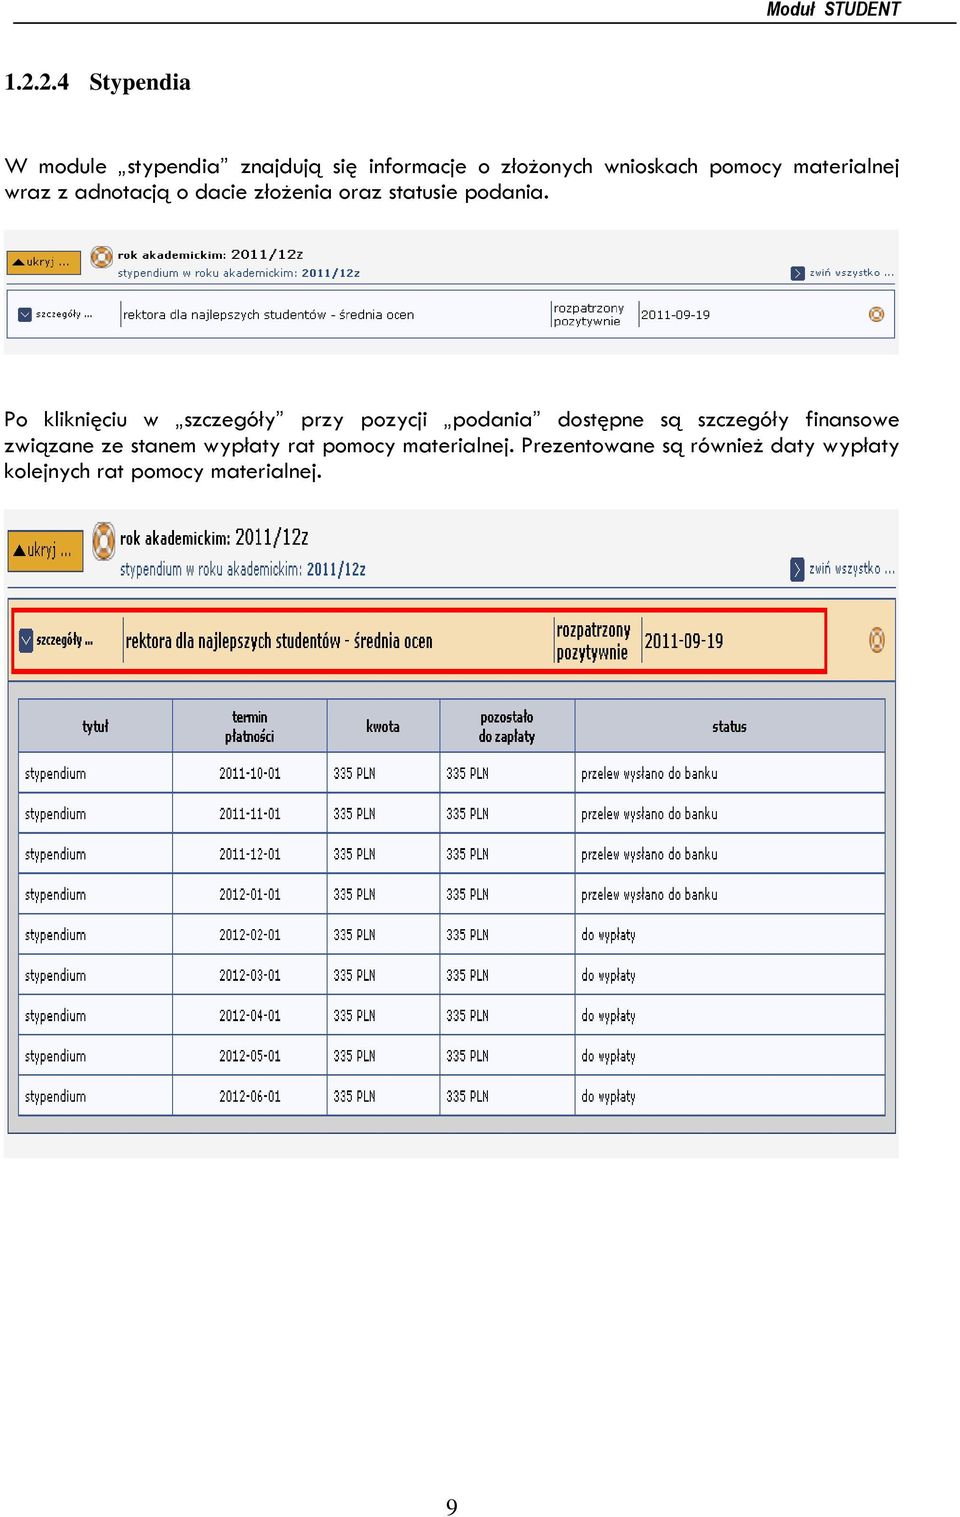The width and height of the screenshot is (960, 1517).
Task: Click 'do wypłaty' status in 2012-02-01 row
Action: point(608,935)
